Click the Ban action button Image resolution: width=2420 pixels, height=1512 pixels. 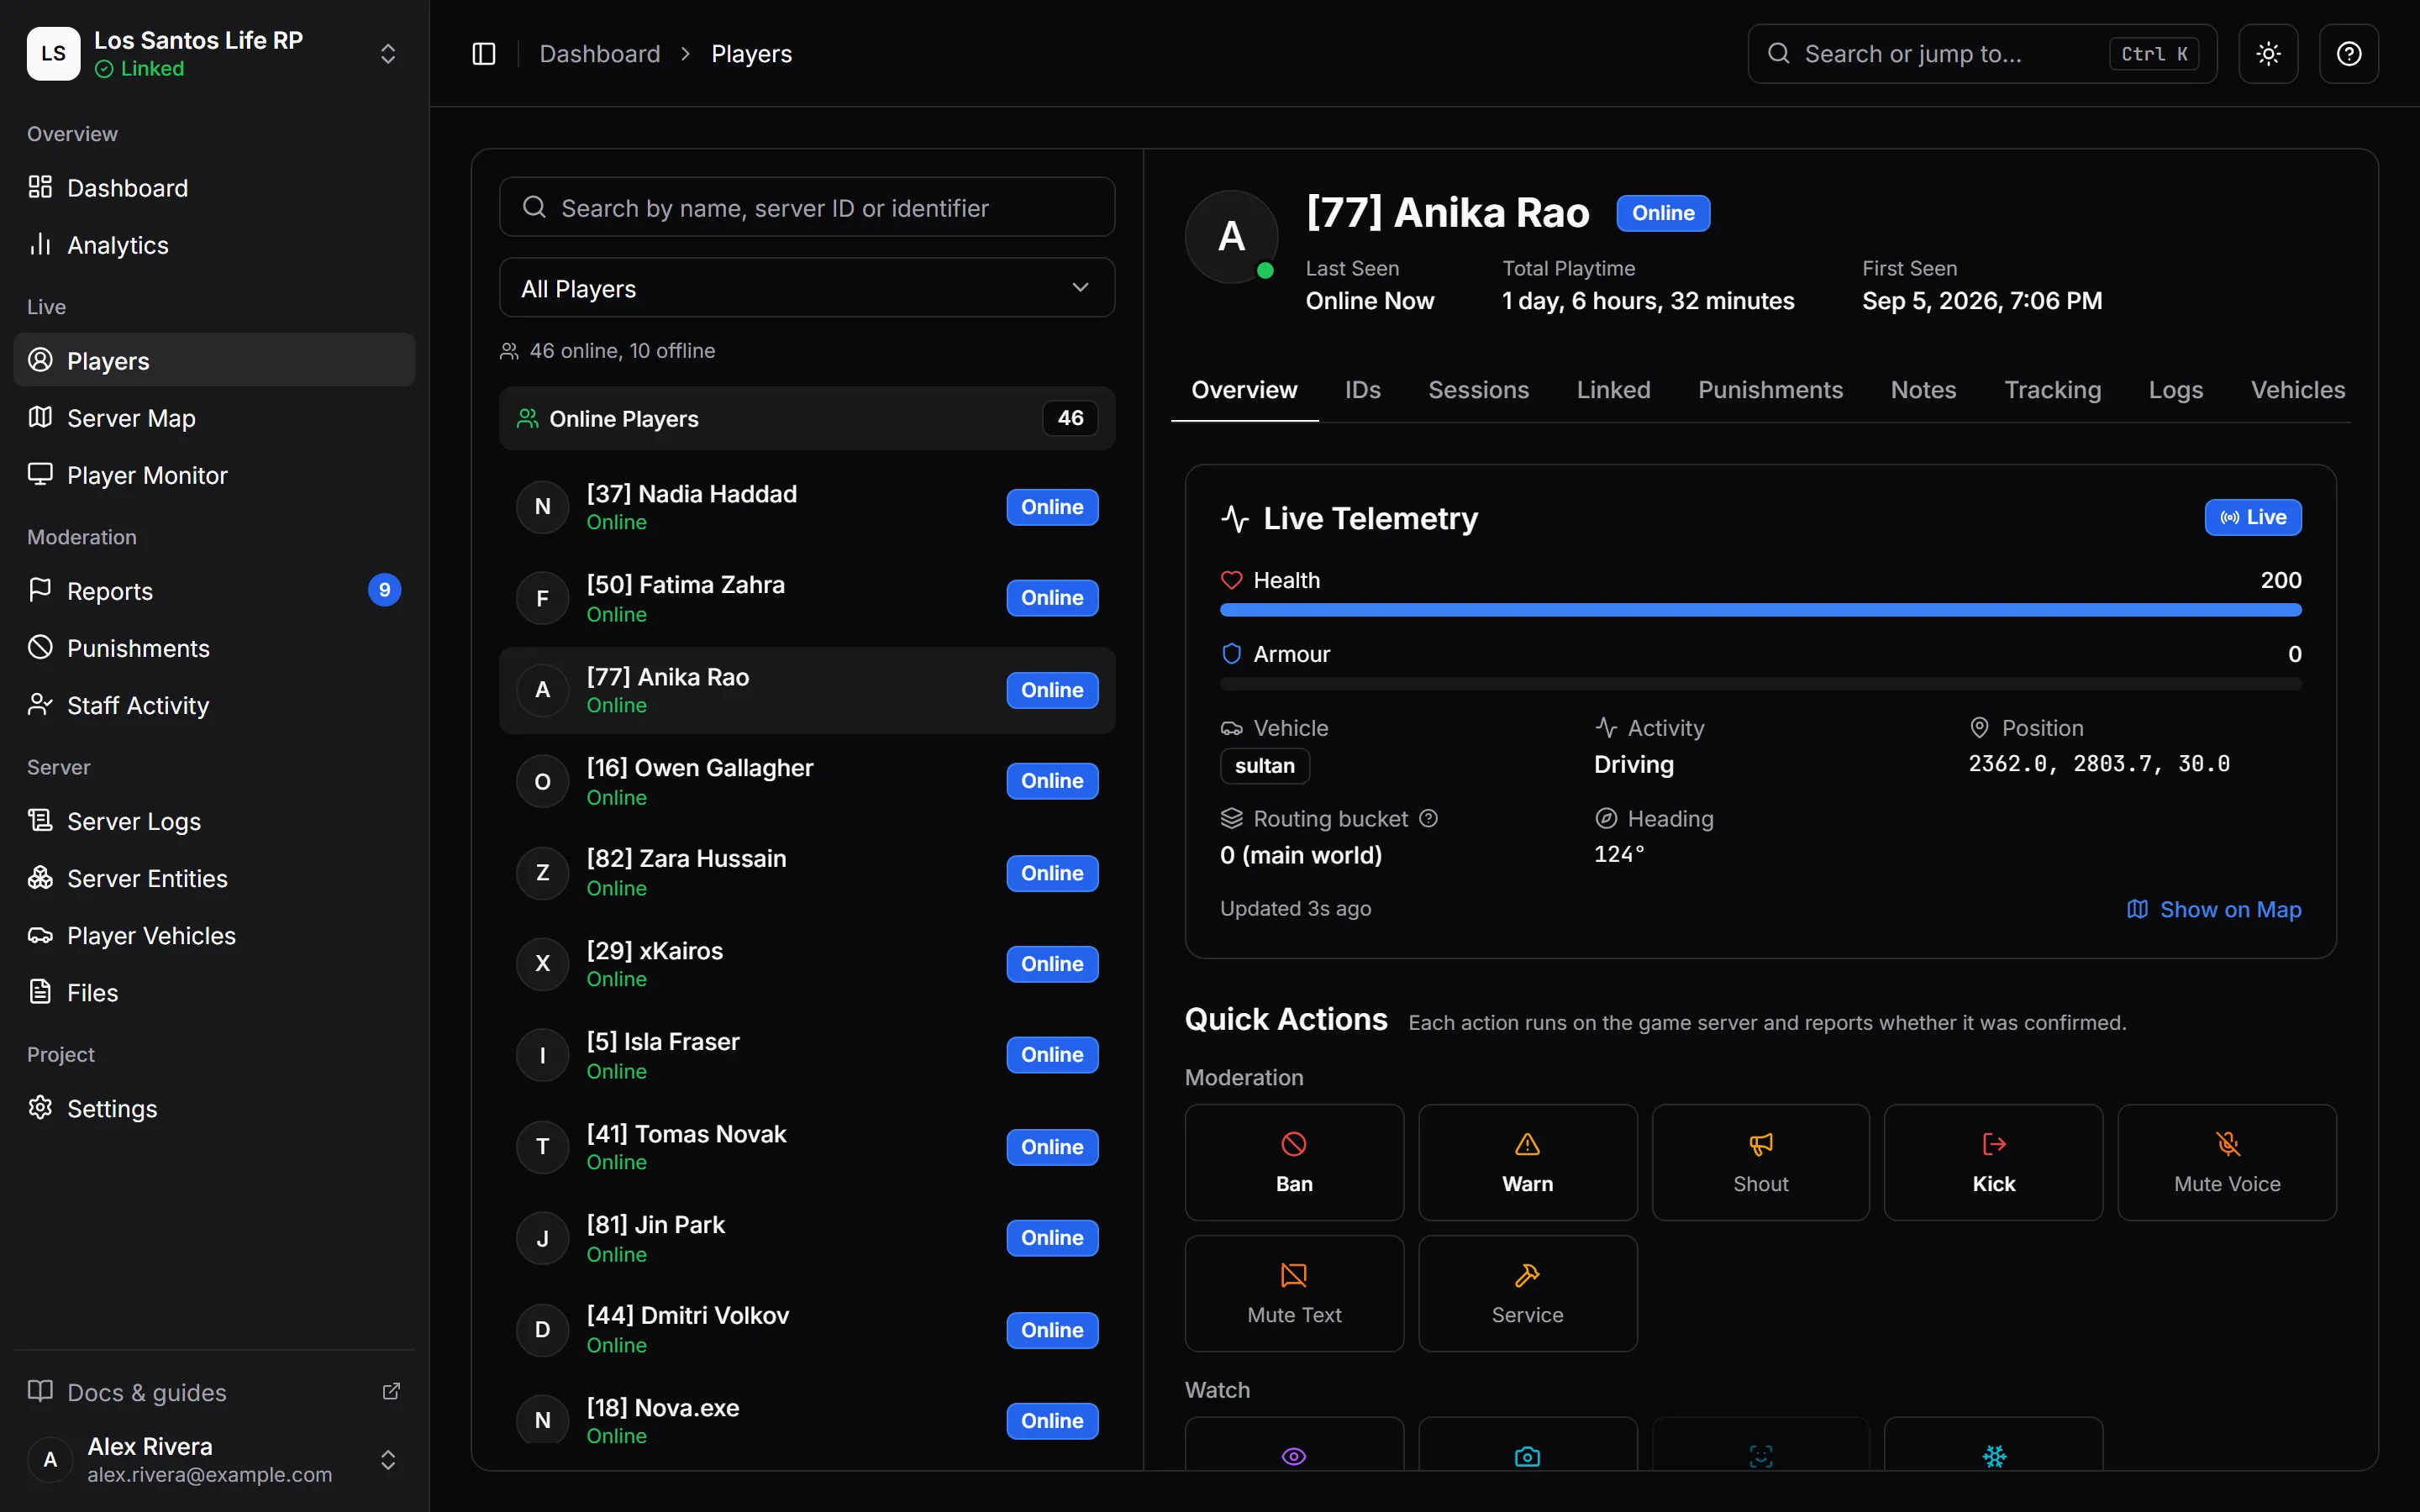pos(1294,1162)
